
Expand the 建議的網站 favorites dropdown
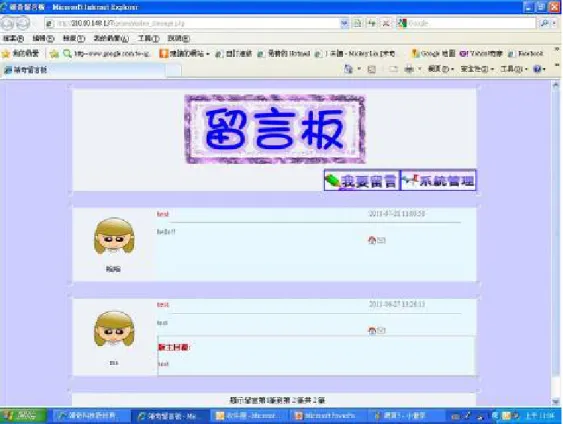point(185,53)
